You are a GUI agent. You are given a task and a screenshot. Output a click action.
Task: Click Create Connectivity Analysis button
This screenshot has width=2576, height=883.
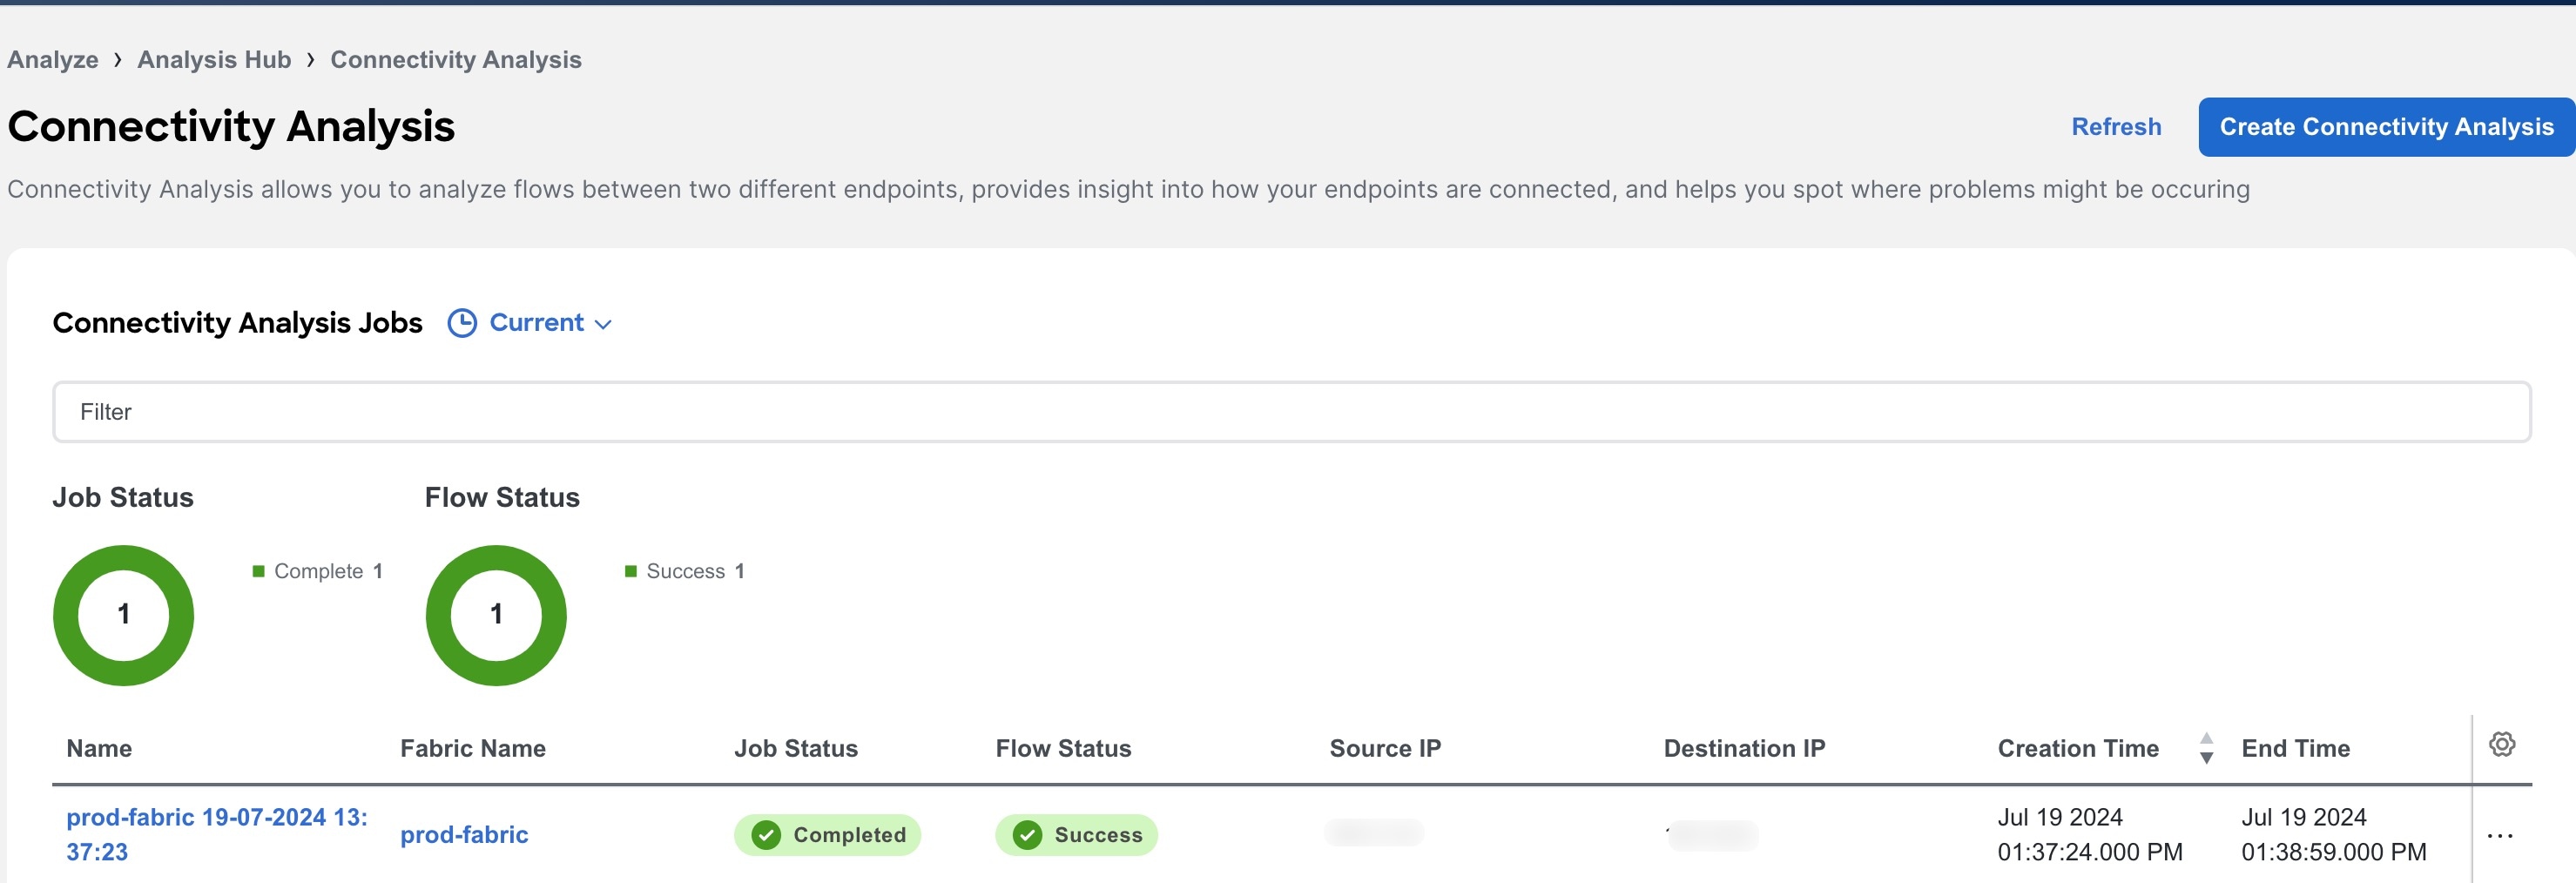coord(2386,127)
